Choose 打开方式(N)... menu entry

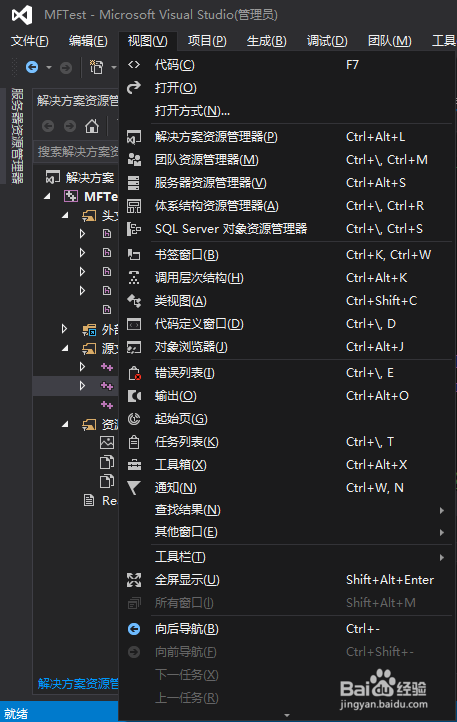tap(286, 111)
